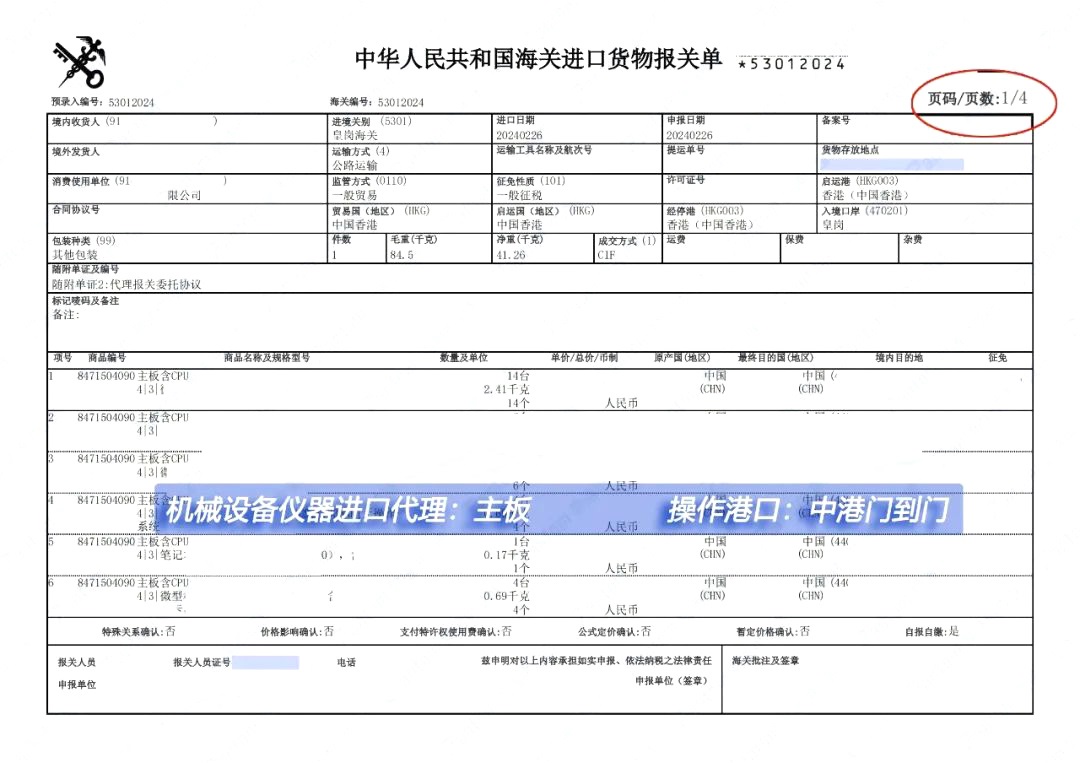Select the entry port value 皇岗
This screenshot has height=763, width=1080.
[x=832, y=225]
